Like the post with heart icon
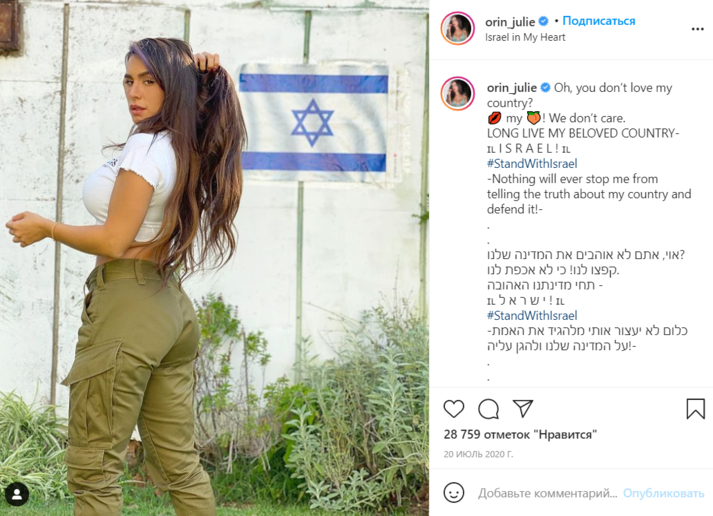713x516 pixels. (x=453, y=409)
